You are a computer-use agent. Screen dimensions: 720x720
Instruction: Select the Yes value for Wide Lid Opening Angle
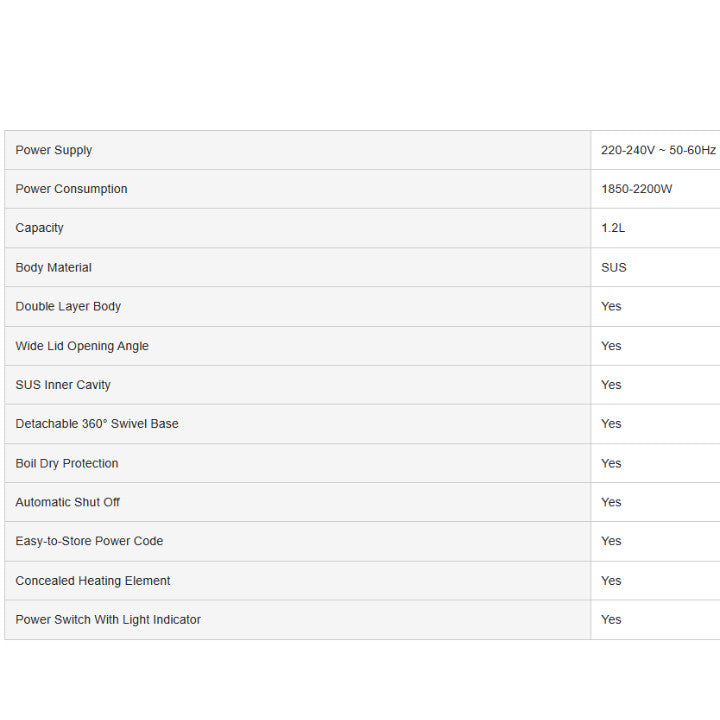pyautogui.click(x=611, y=346)
